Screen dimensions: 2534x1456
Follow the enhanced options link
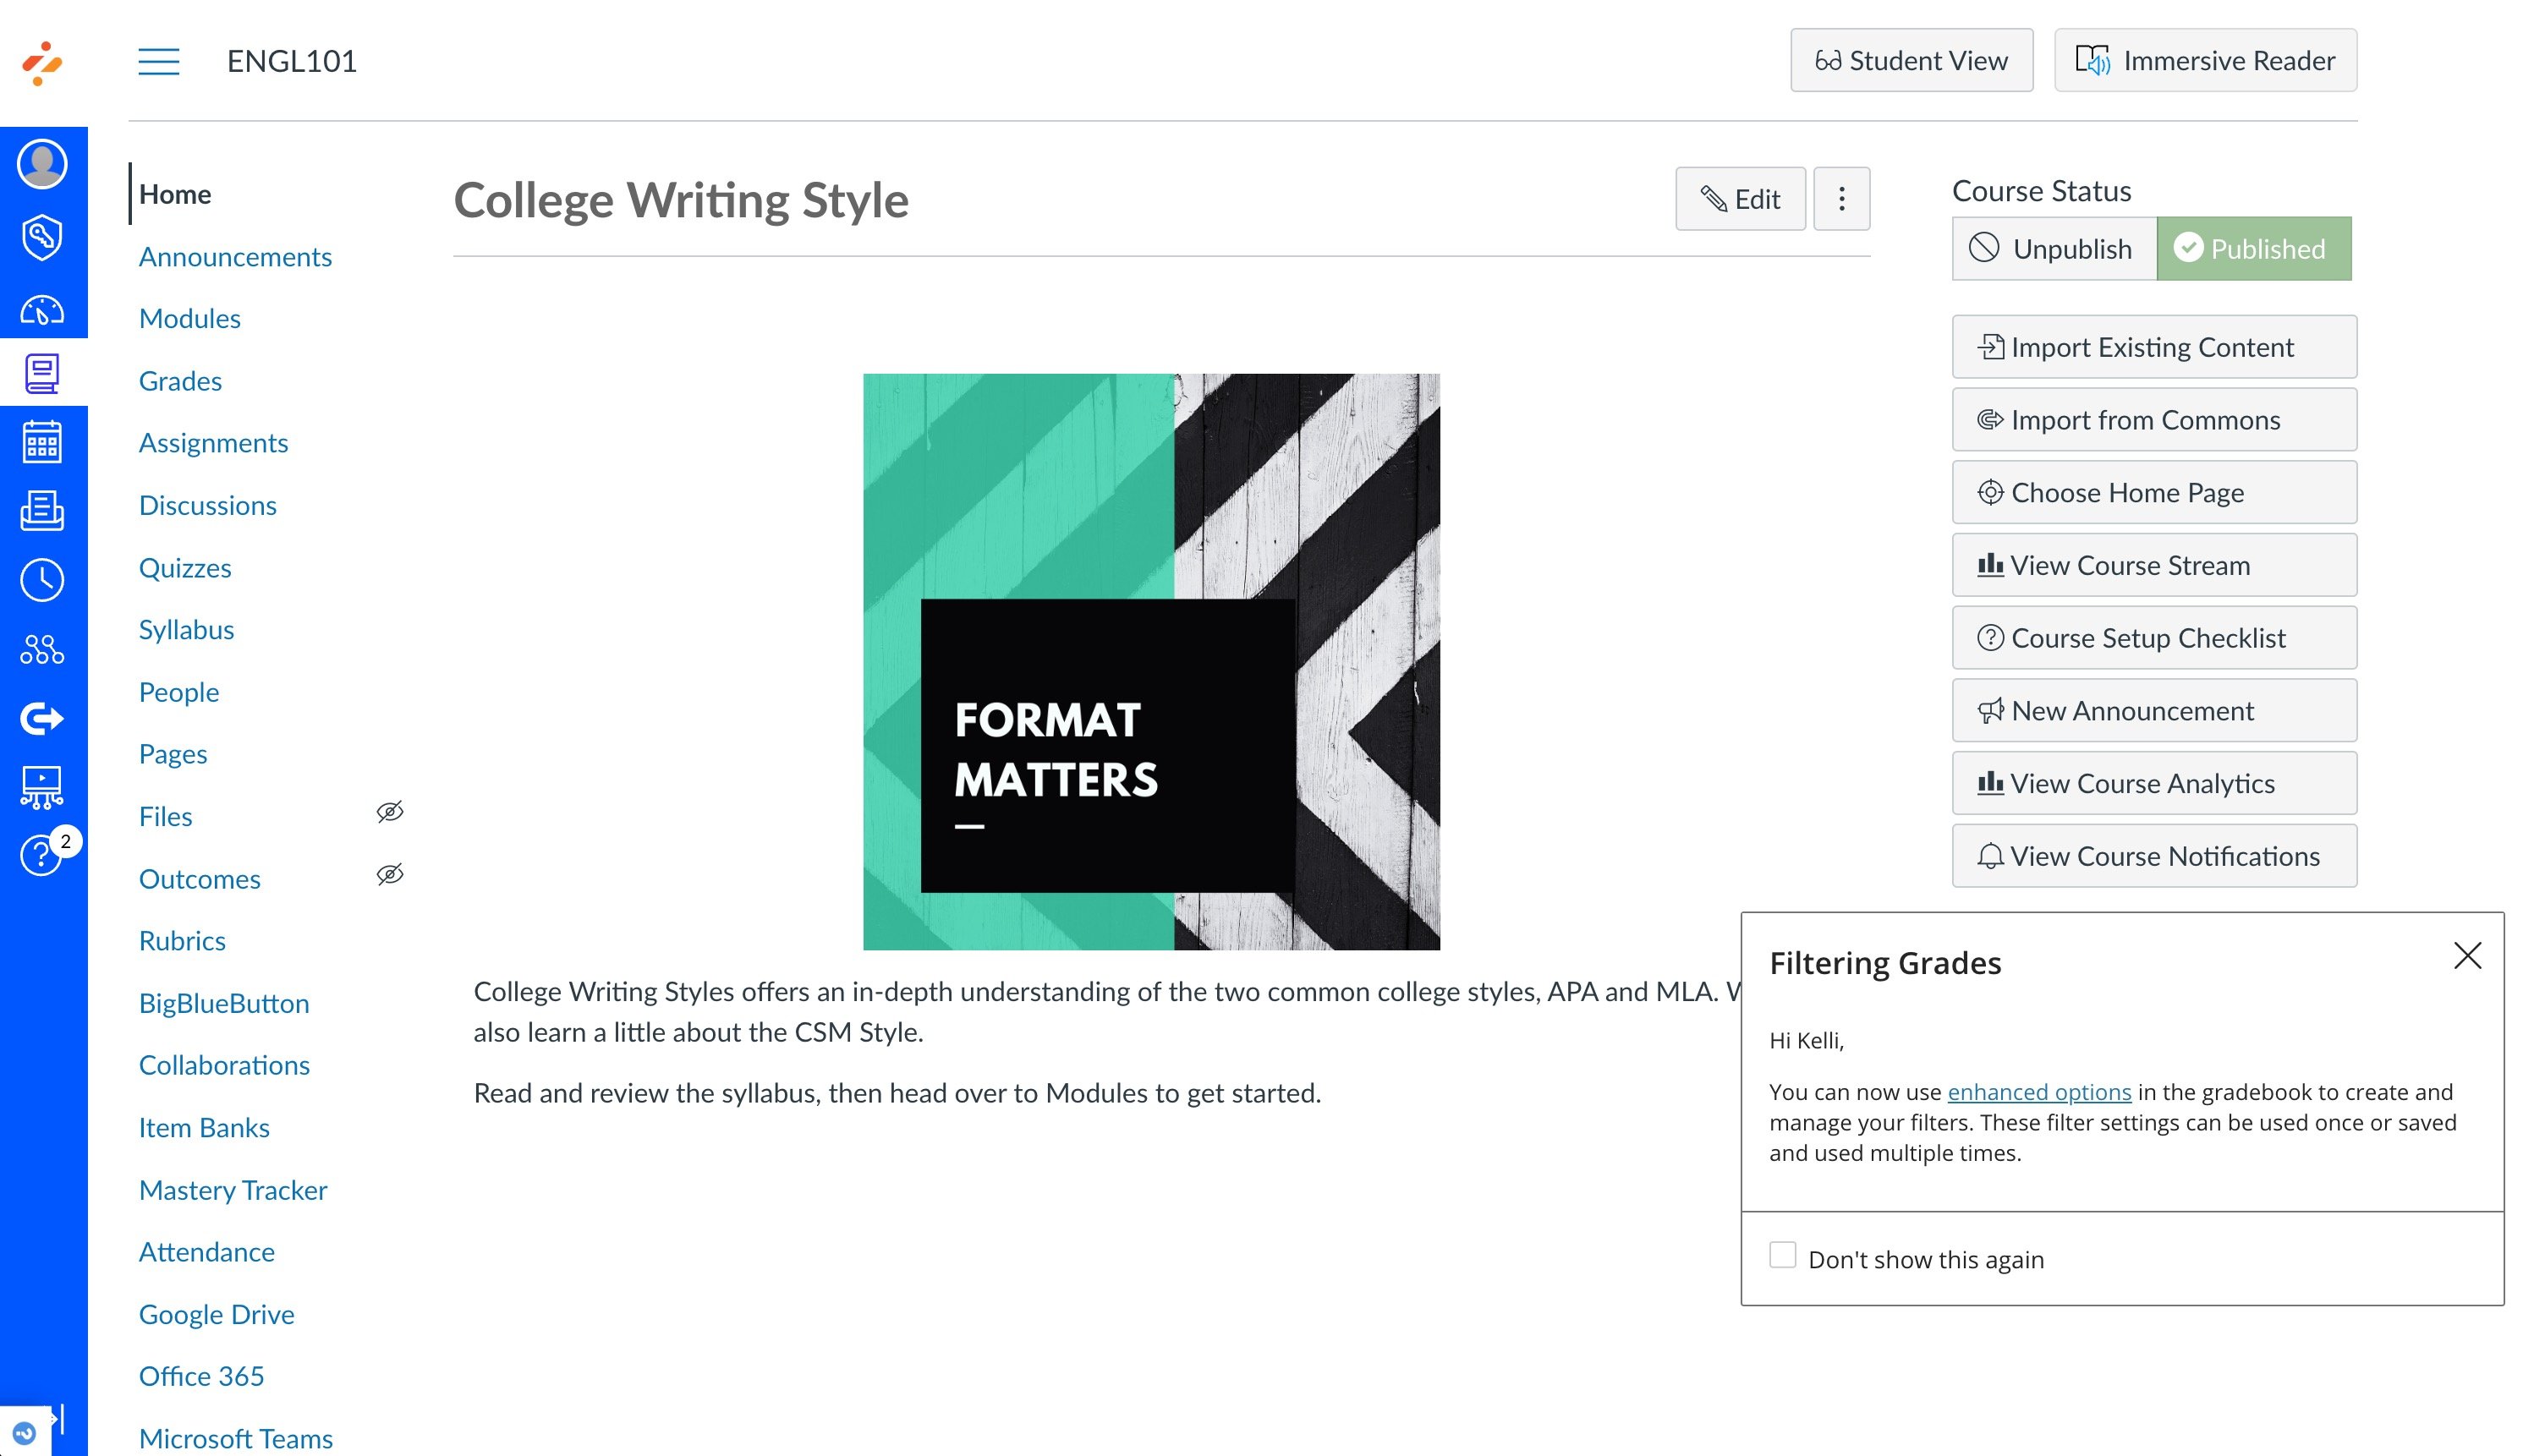[2038, 1092]
